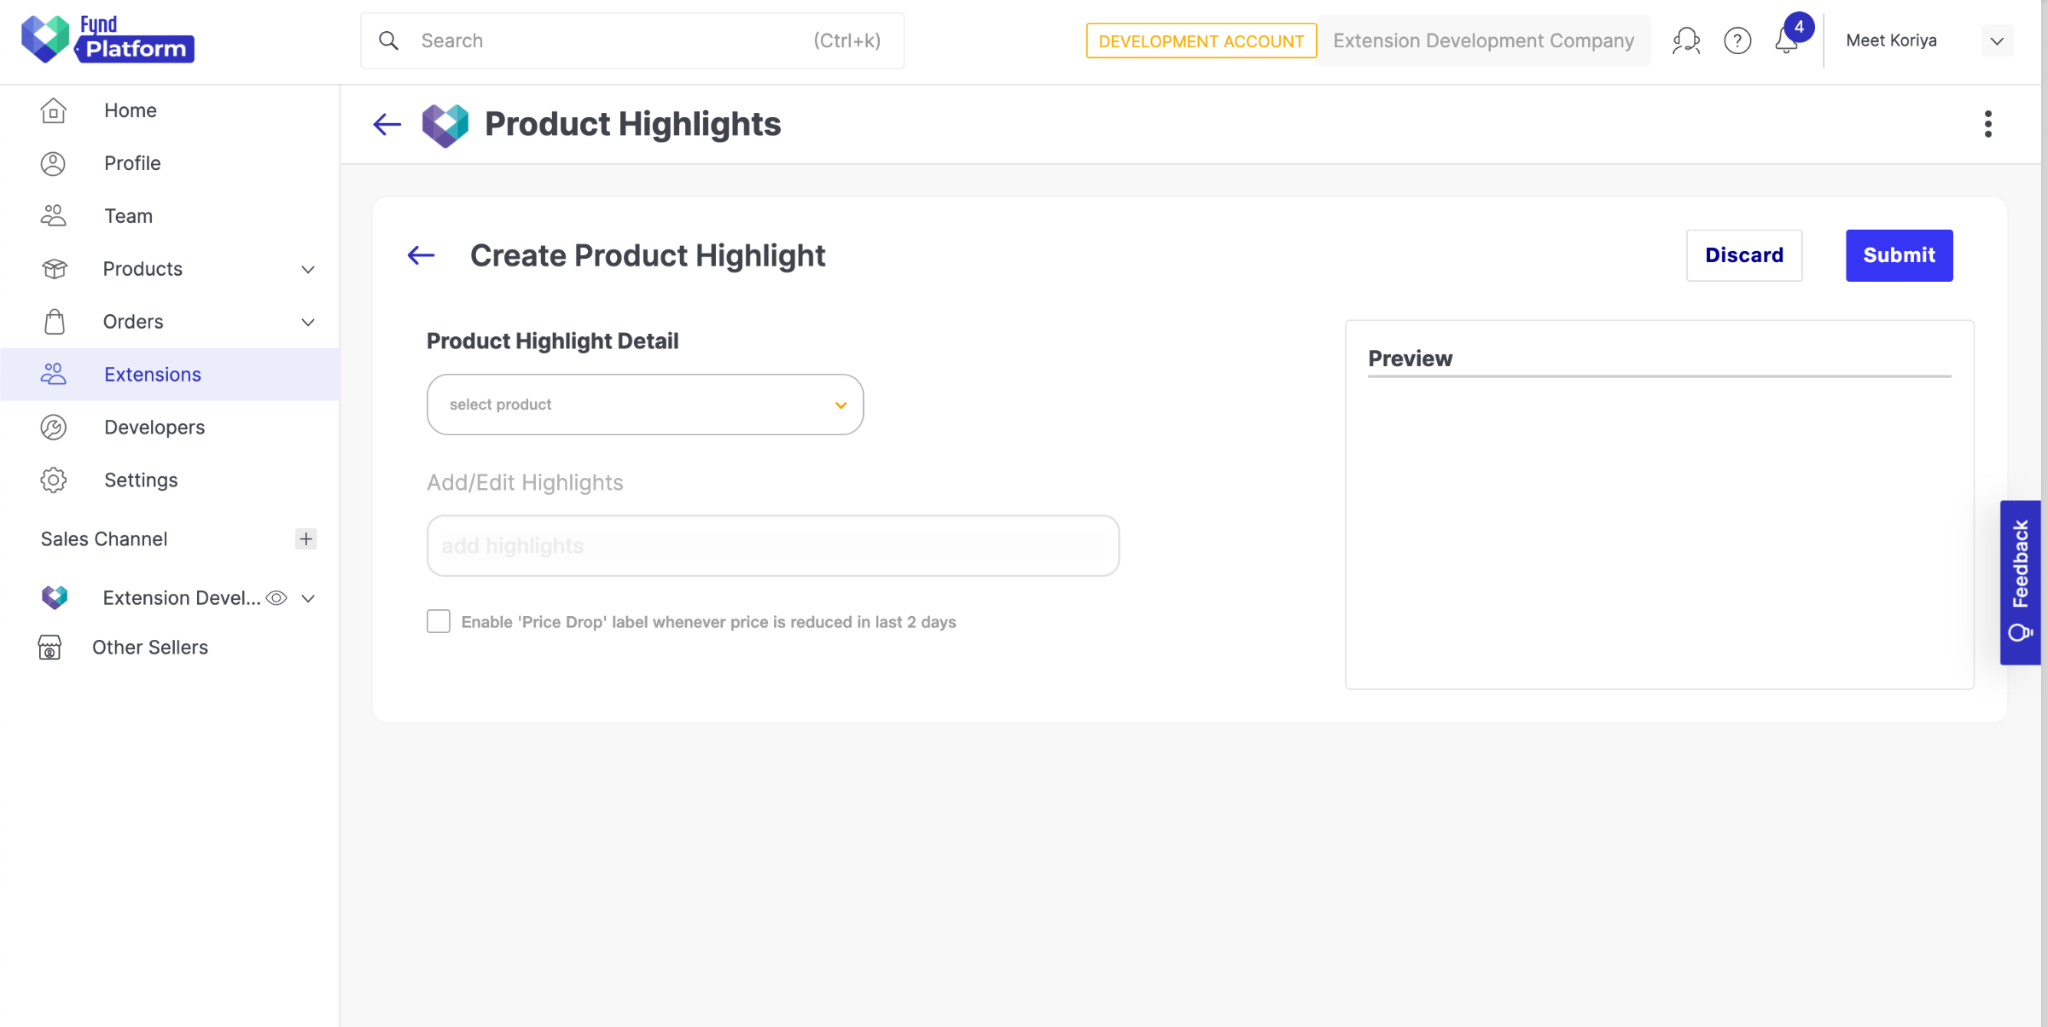2048x1027 pixels.
Task: Expand the Orders submenu chevron
Action: click(x=308, y=322)
